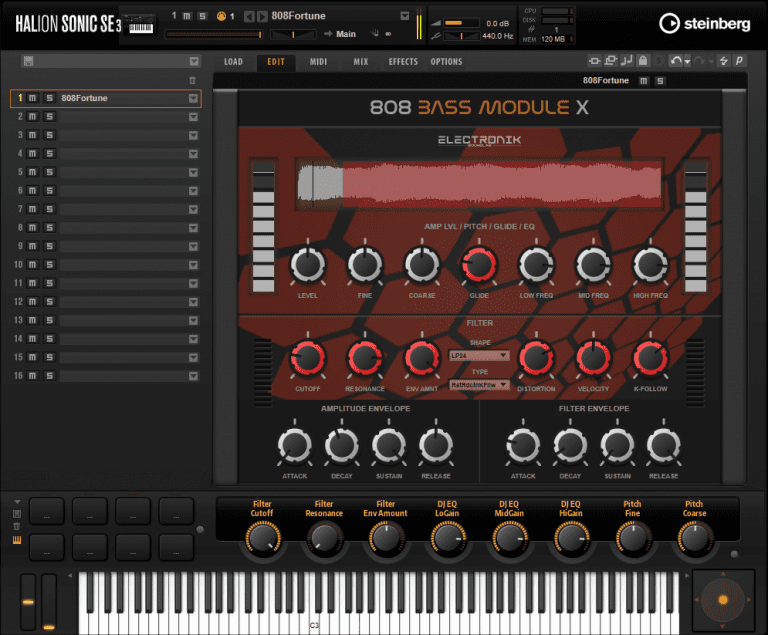This screenshot has width=768, height=635.
Task: Solo the slot in top header bar
Action: pyautogui.click(x=202, y=16)
